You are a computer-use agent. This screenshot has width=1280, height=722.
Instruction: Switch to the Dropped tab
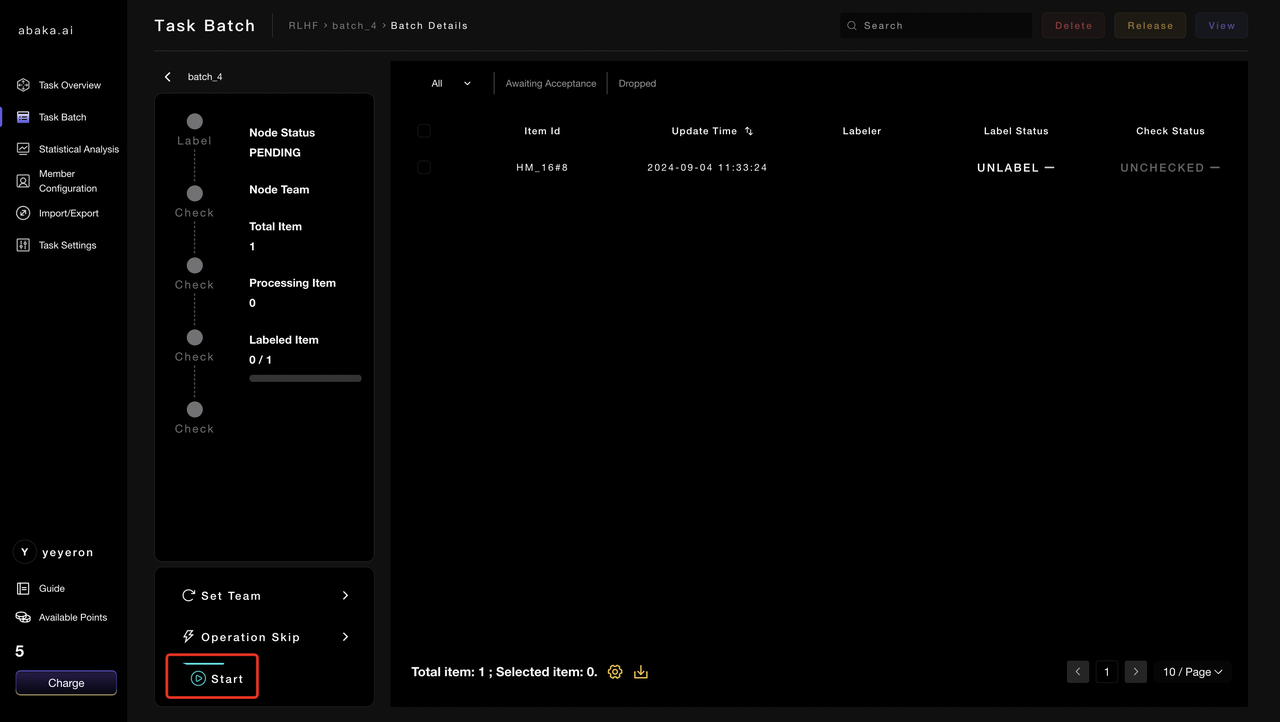pyautogui.click(x=637, y=84)
